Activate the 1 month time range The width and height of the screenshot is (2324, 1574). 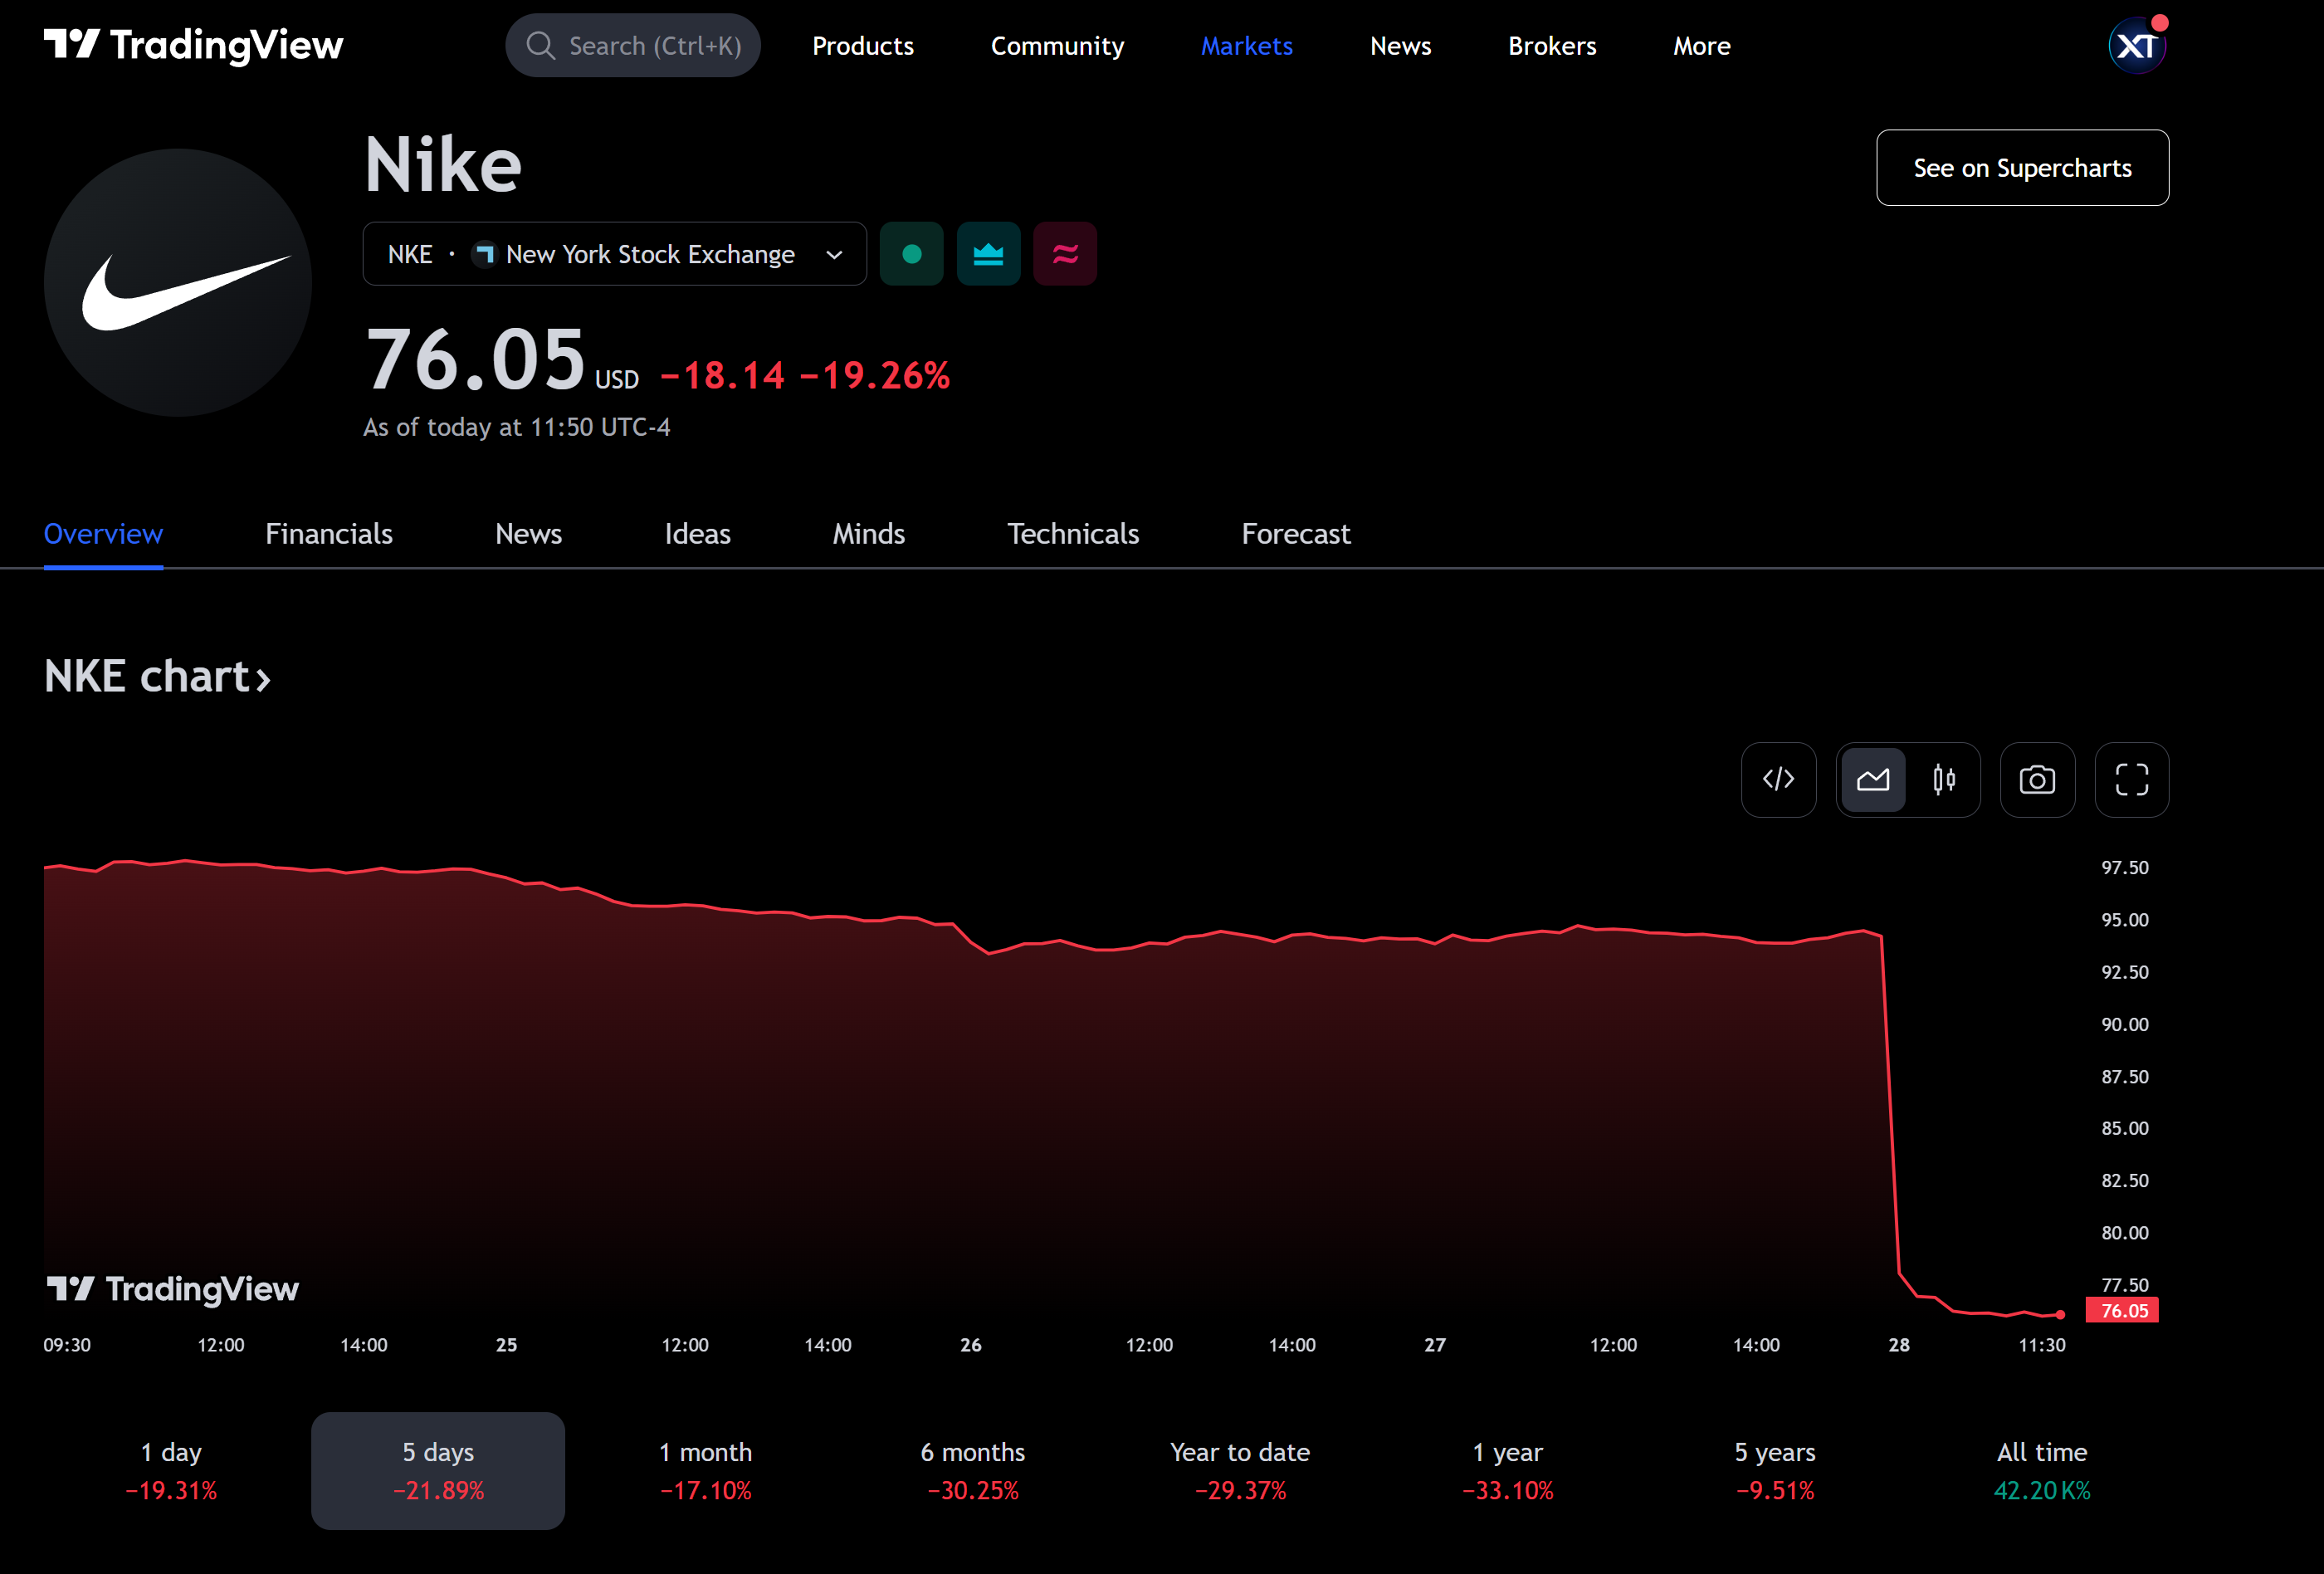[x=705, y=1470]
